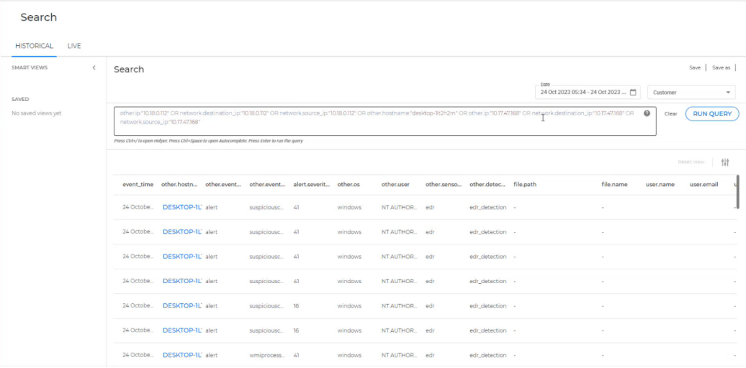Open column filter settings sliders icon

(x=725, y=162)
